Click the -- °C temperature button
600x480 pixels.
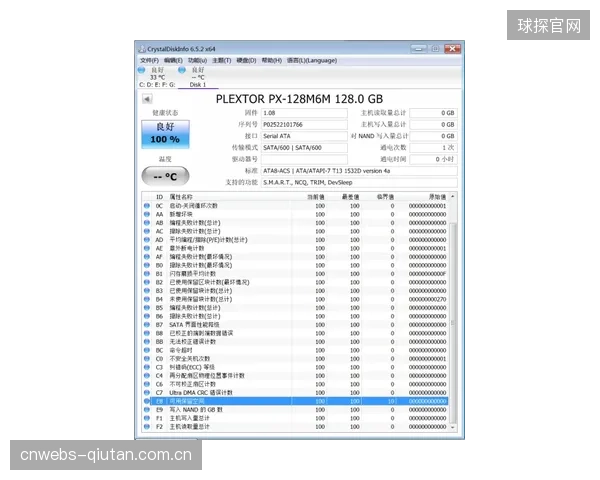point(165,176)
